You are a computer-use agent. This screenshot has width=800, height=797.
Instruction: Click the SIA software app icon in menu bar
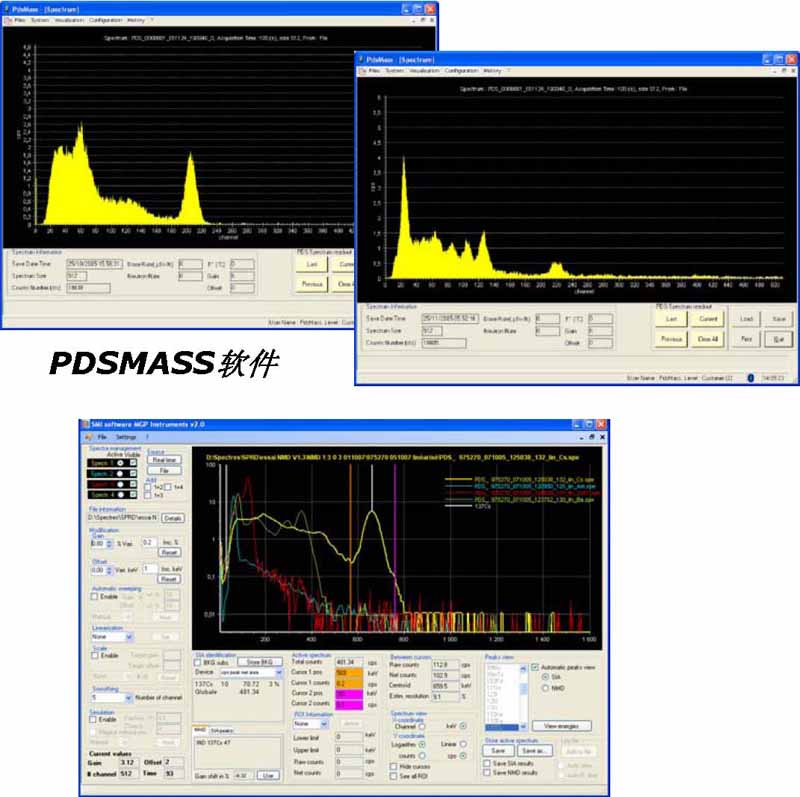point(87,437)
